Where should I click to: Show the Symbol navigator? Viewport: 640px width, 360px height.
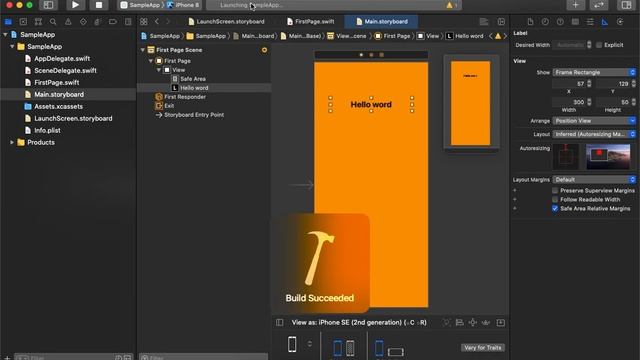[x=38, y=22]
